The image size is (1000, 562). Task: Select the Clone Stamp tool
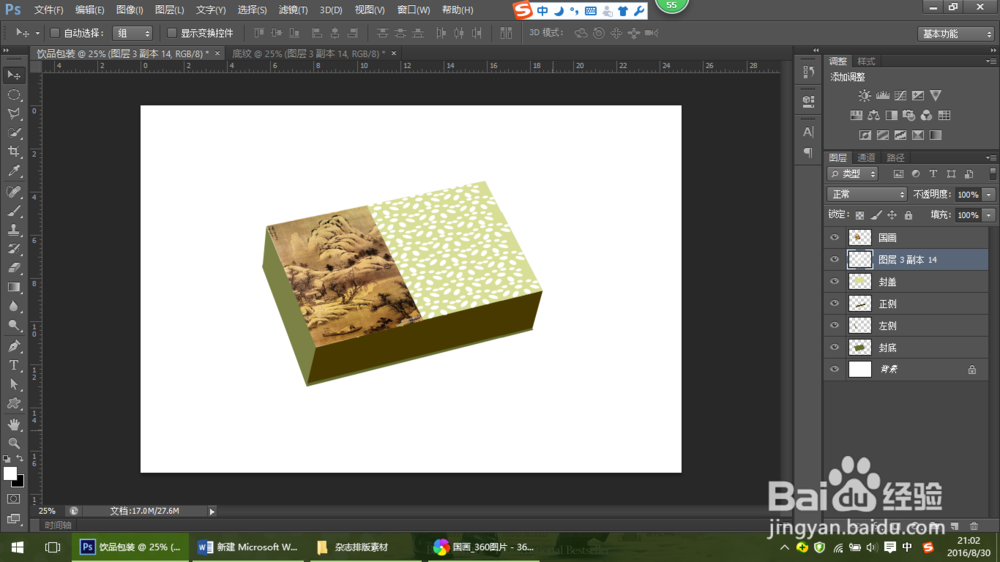click(x=13, y=230)
